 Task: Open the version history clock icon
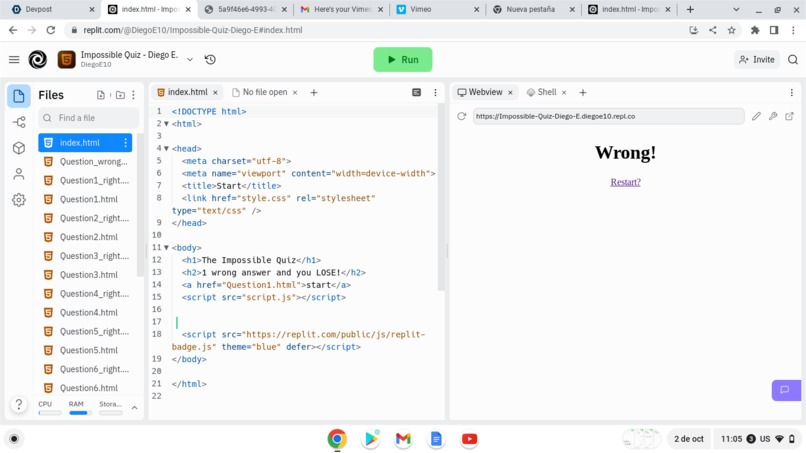tap(210, 60)
